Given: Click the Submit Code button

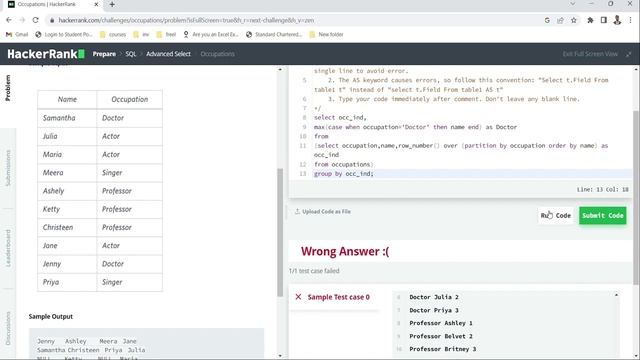Looking at the screenshot, I should pos(602,216).
